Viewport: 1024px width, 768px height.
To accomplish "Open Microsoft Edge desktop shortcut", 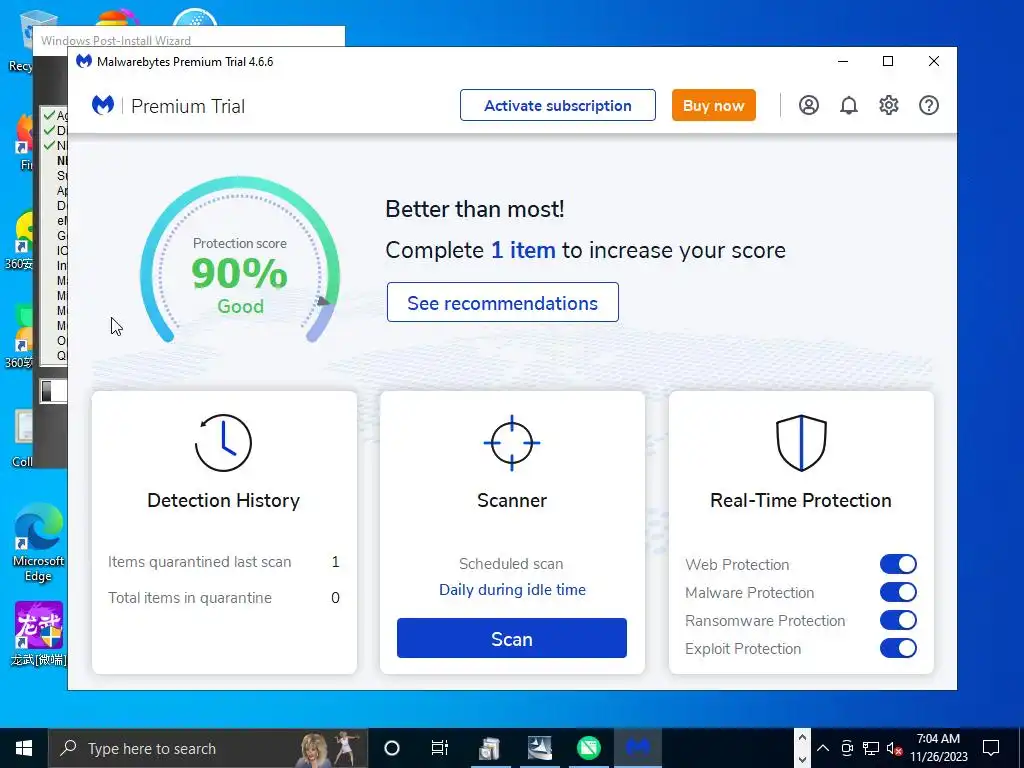I will (38, 543).
